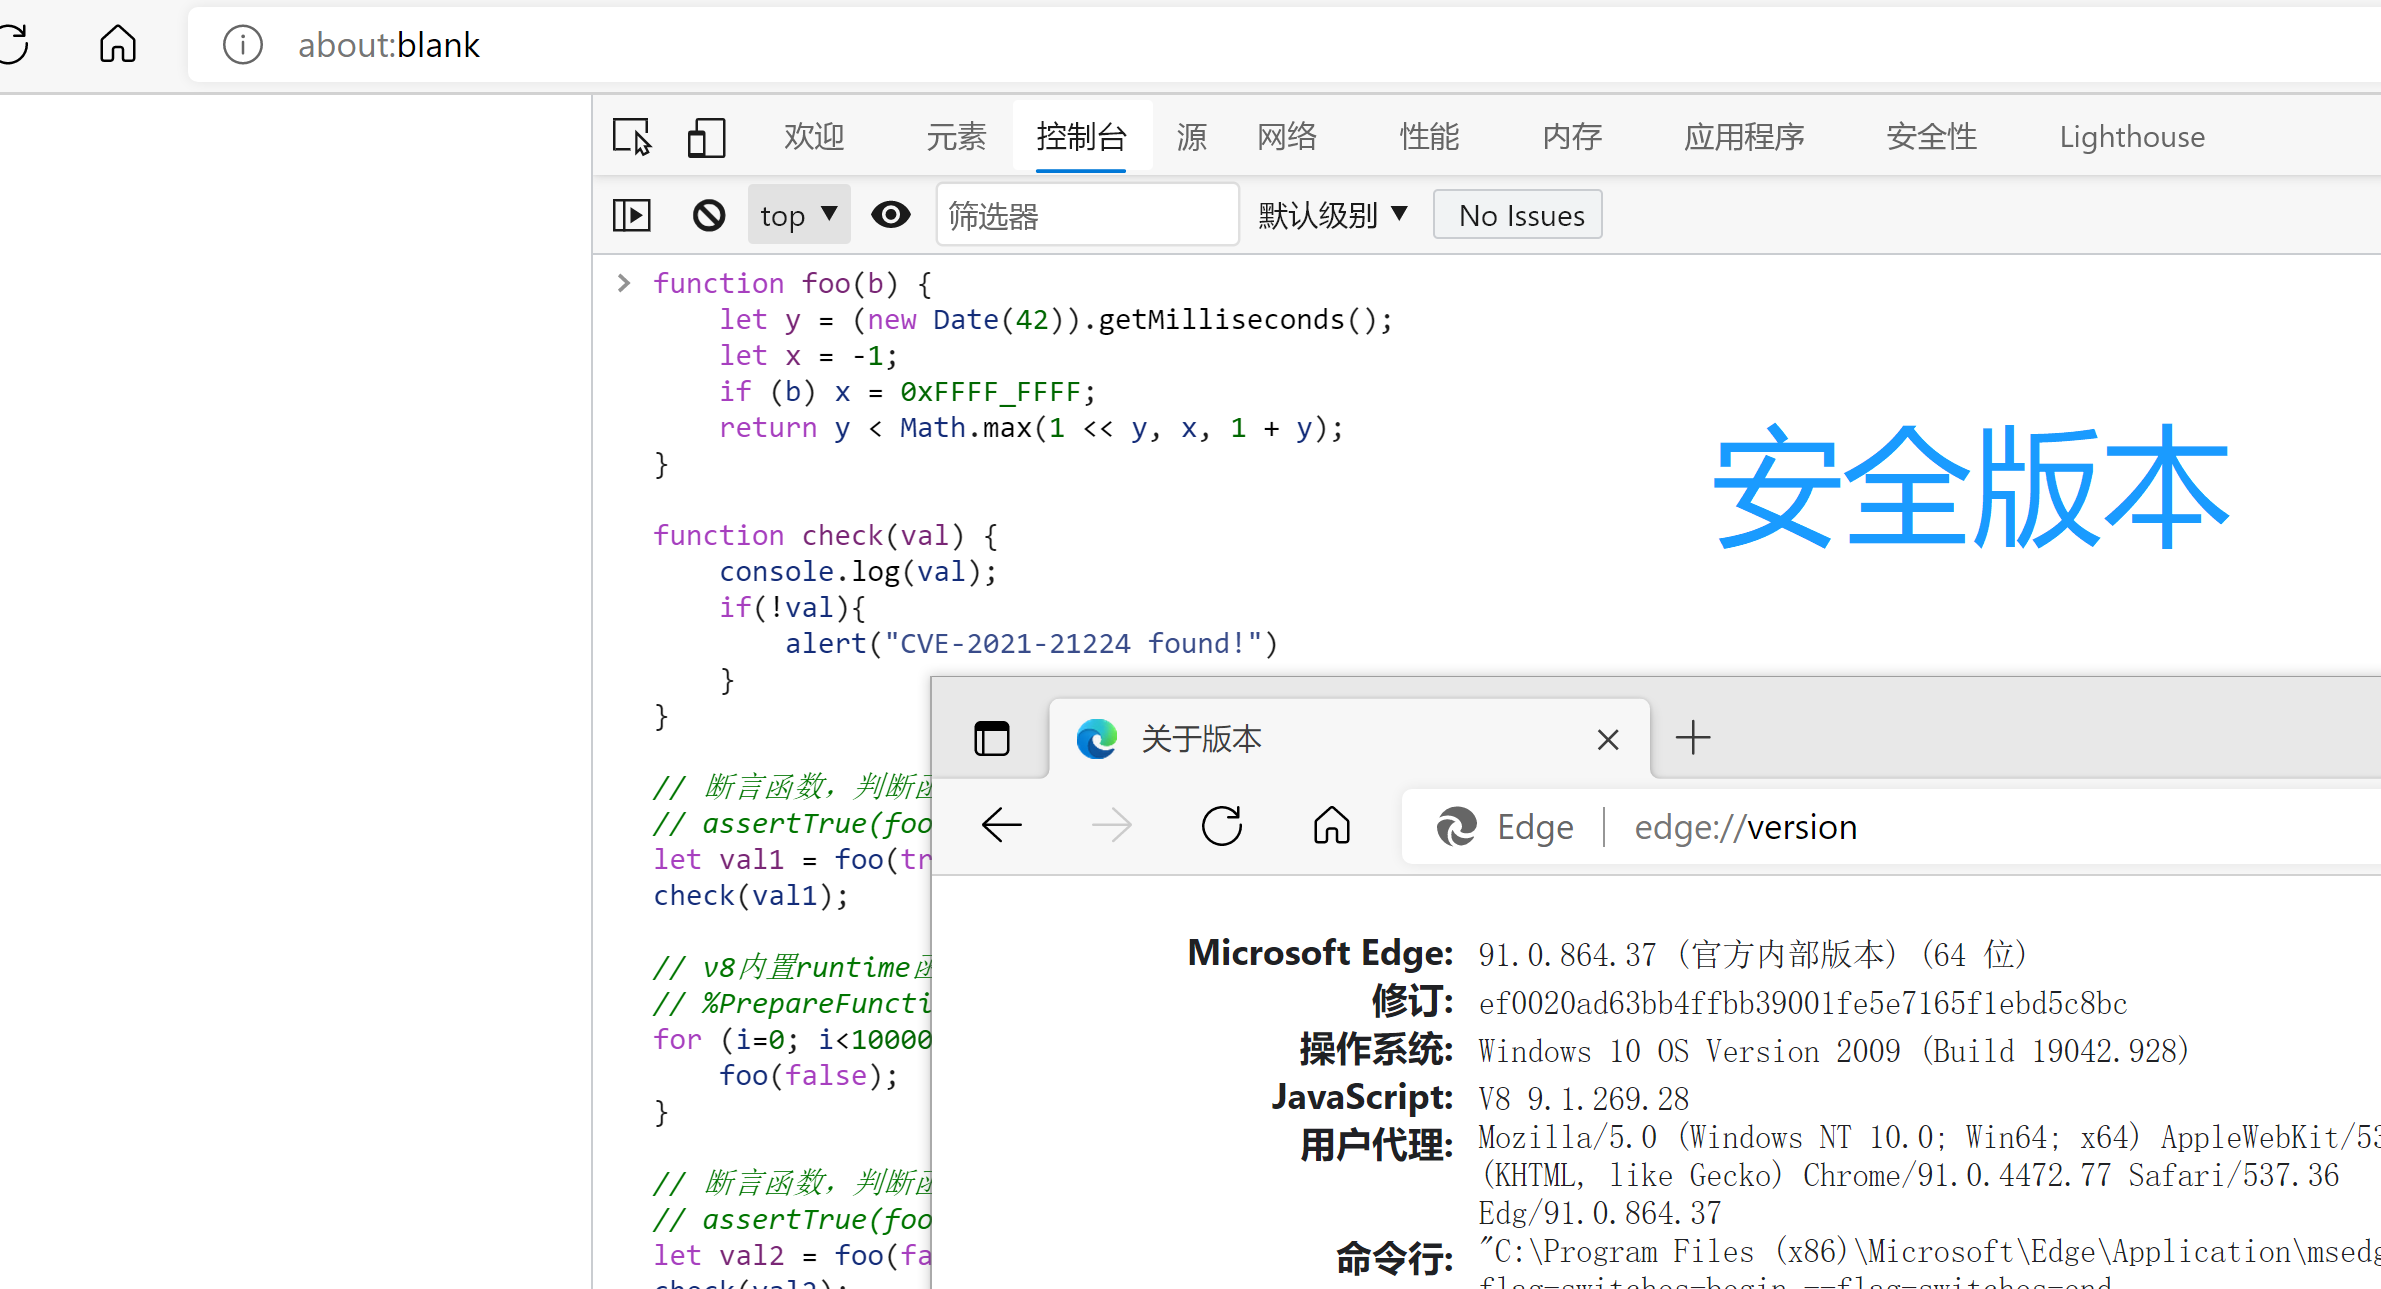This screenshot has height=1289, width=2381.
Task: Click the Mozilla/5.0 user agent text
Action: coord(1928,1175)
